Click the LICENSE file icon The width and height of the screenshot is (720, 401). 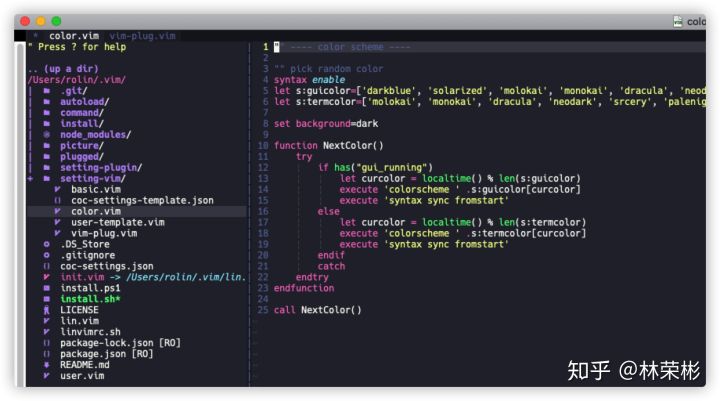point(47,310)
